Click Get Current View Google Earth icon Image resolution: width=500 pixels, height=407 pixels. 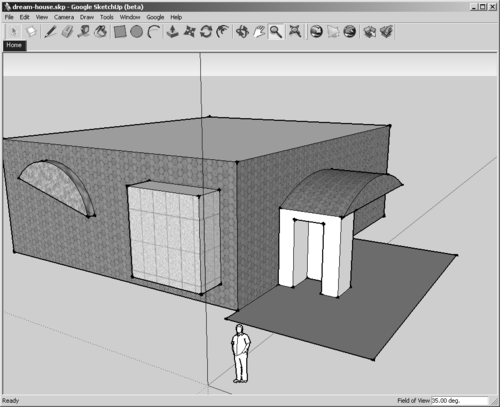[x=316, y=32]
